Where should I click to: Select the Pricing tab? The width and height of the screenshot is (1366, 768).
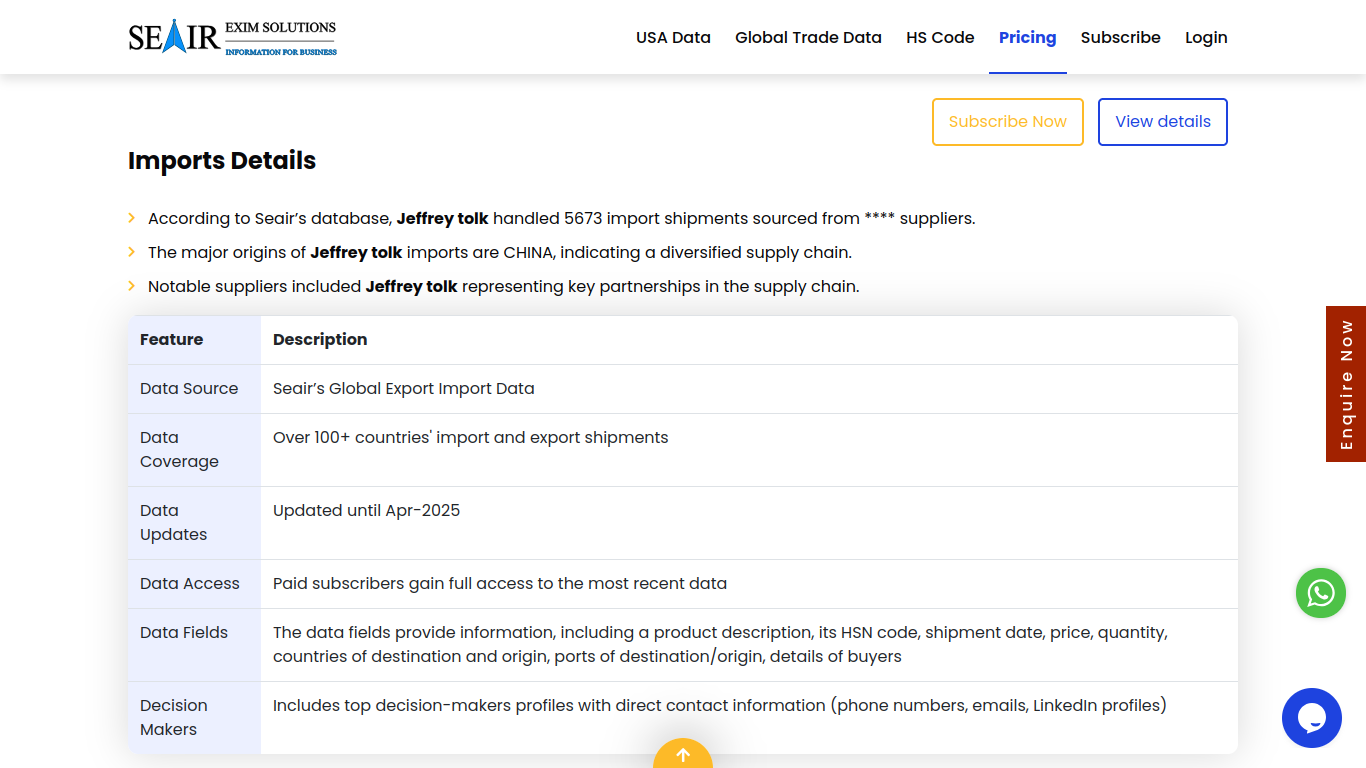click(x=1027, y=37)
